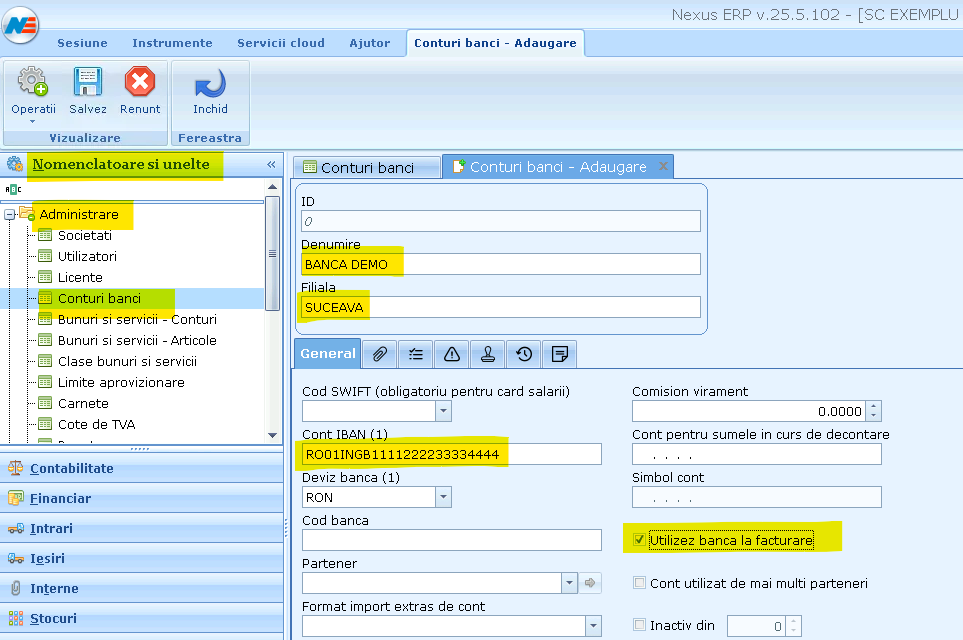Viewport: 963px width, 640px height.
Task: Open the warning triangle tab
Action: tap(452, 354)
